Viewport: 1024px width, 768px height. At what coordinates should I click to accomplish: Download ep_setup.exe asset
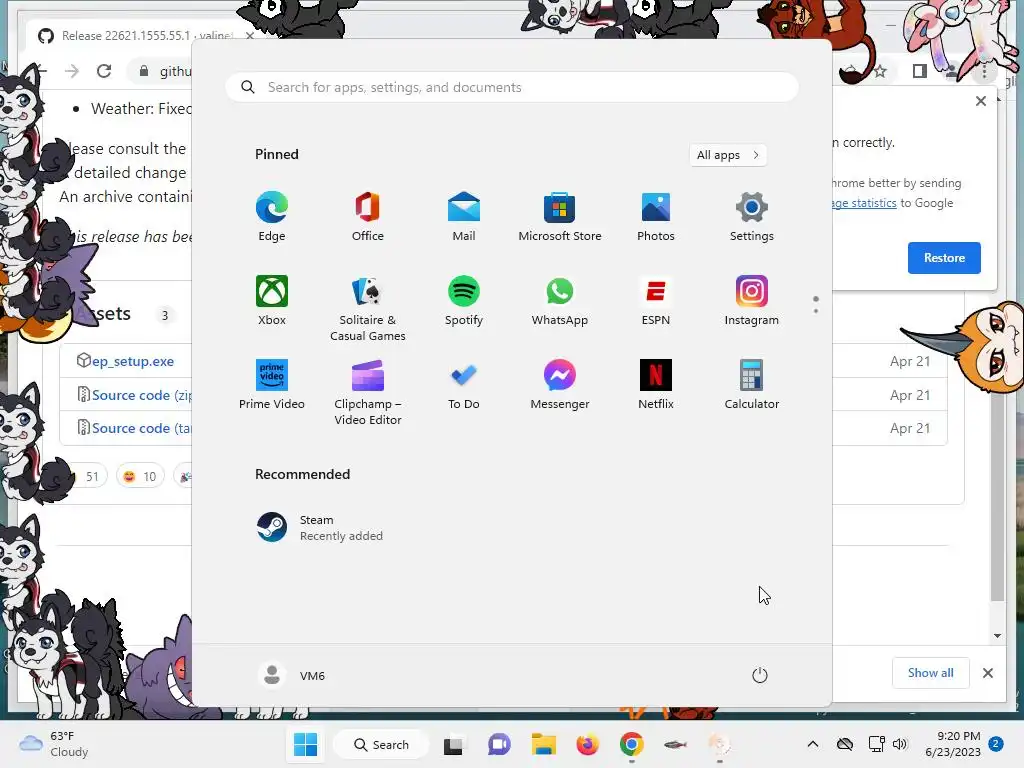(133, 361)
